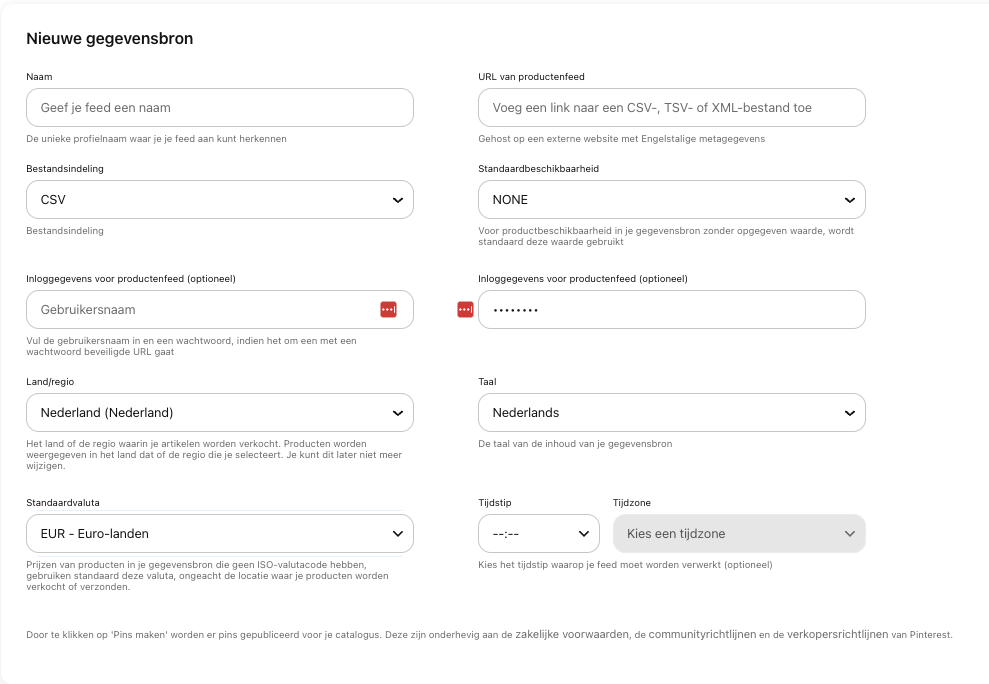
Task: Open the zakelijke voorwaarden link
Action: point(572,634)
